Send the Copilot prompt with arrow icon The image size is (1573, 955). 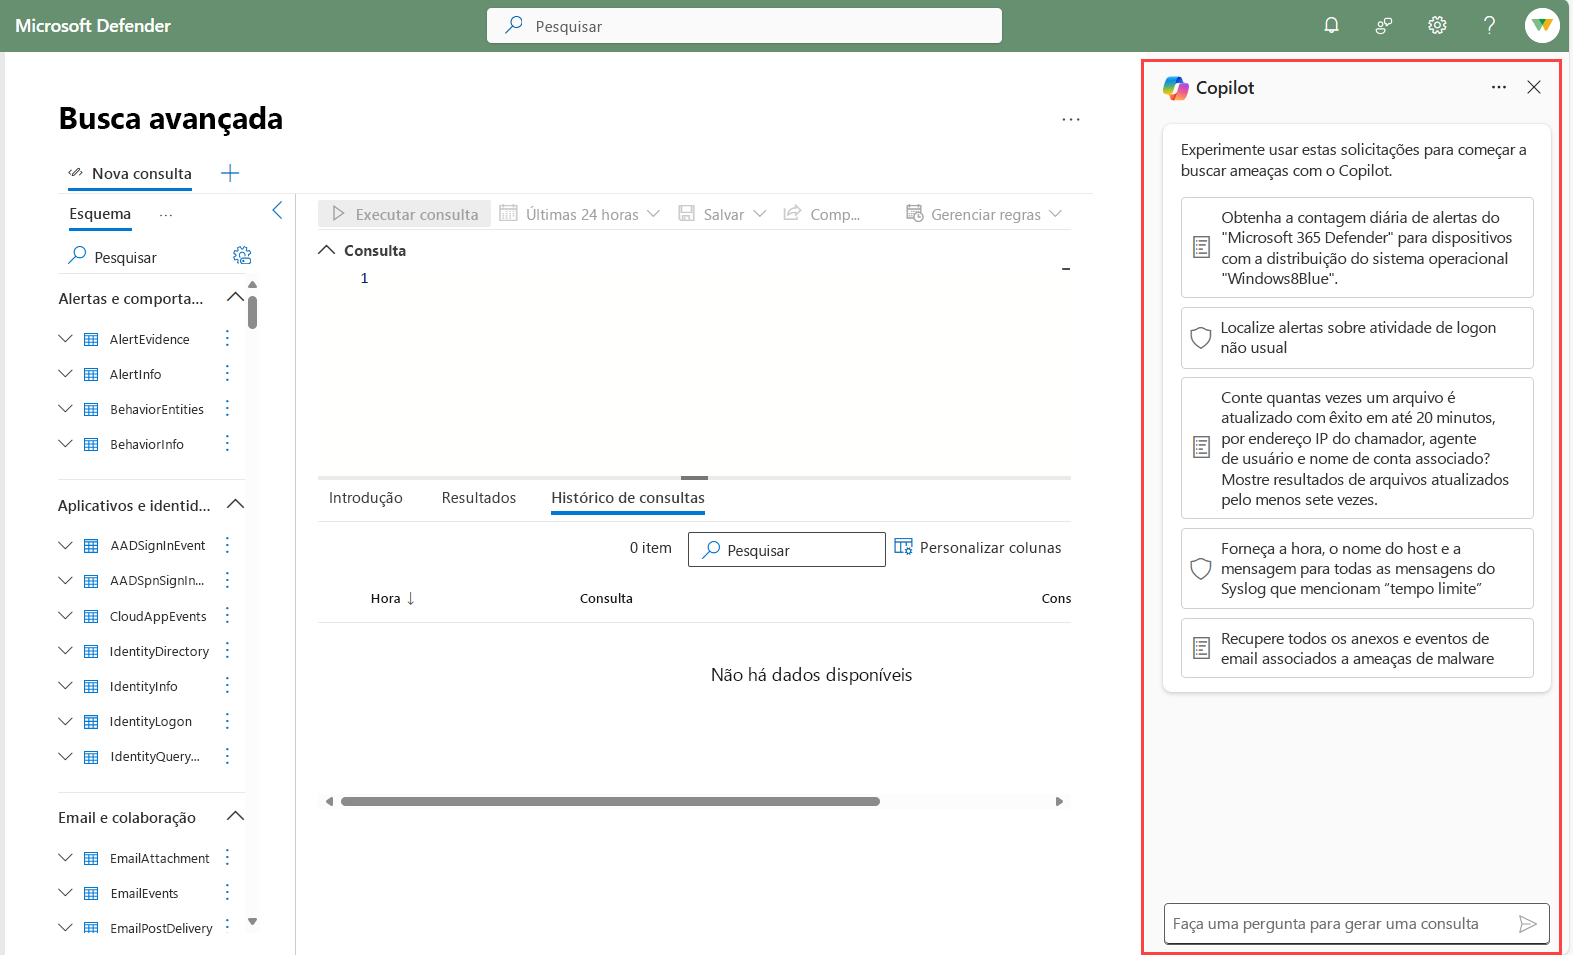[1527, 924]
